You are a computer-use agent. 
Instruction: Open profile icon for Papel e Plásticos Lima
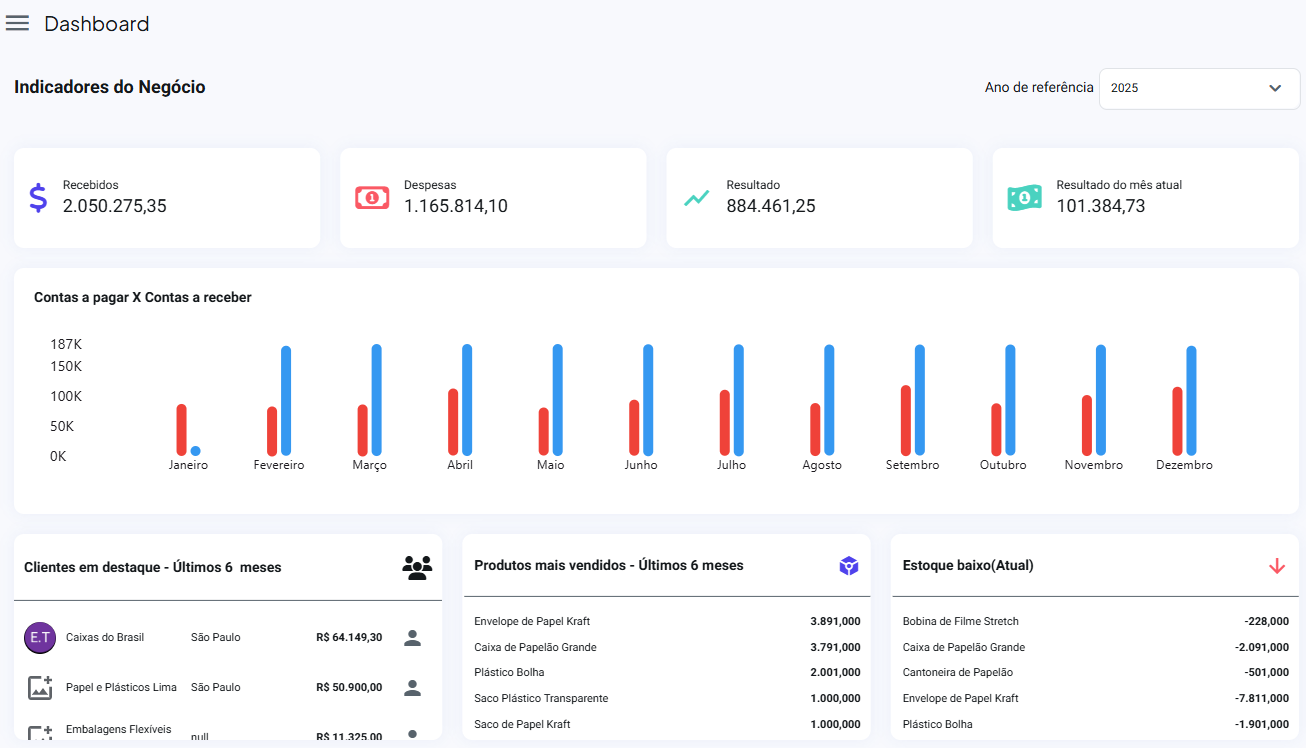tap(412, 688)
